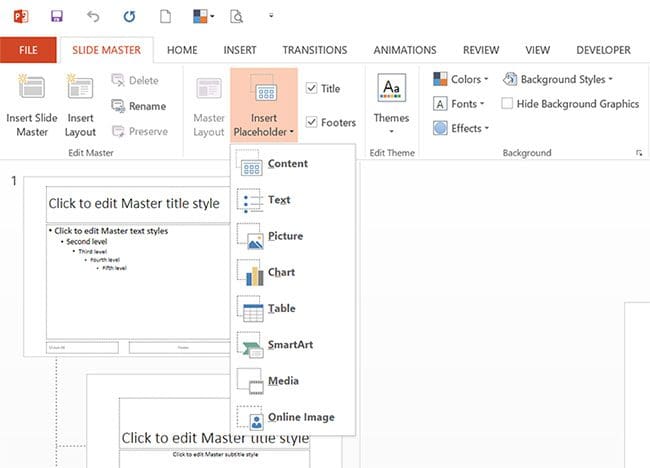Uncheck the Footers checkbox
This screenshot has height=468, width=650.
[311, 122]
